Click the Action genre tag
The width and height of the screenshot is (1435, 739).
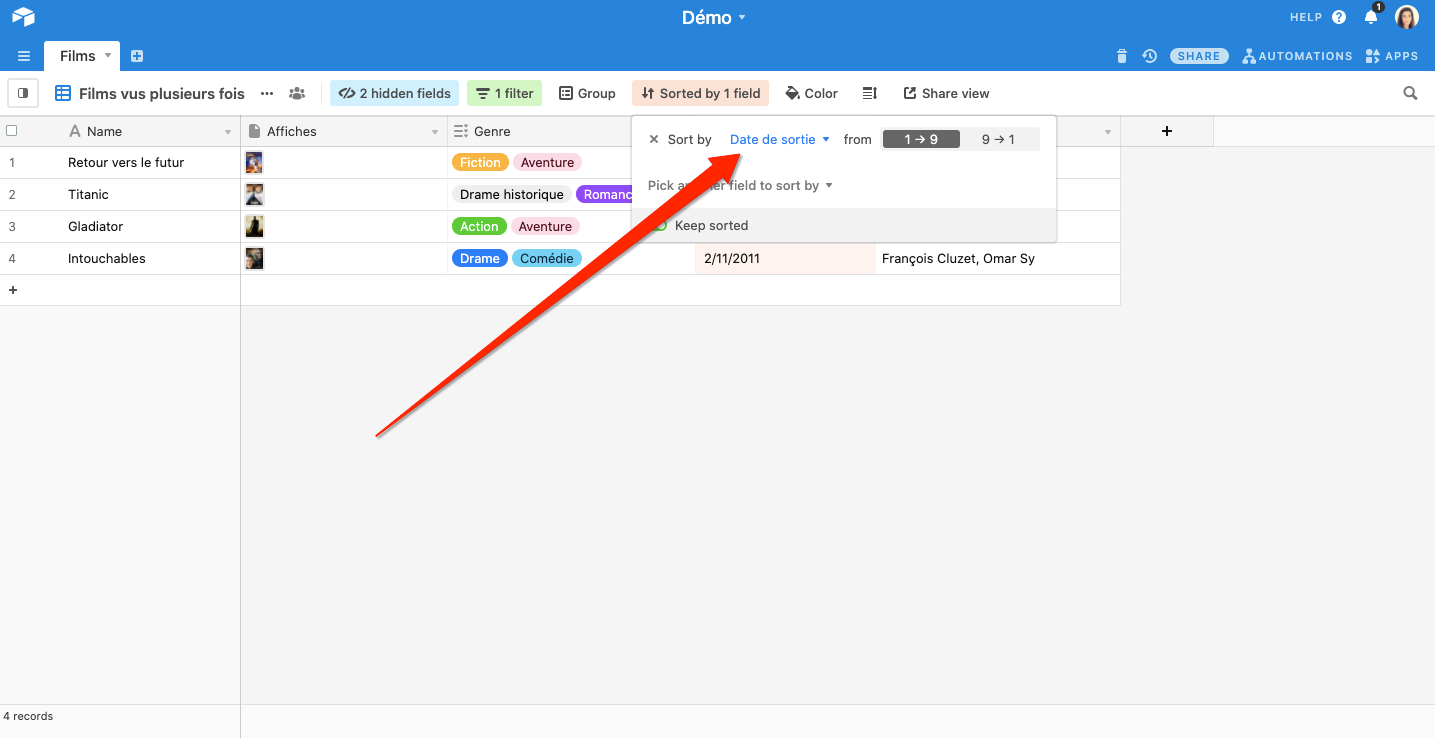[479, 226]
